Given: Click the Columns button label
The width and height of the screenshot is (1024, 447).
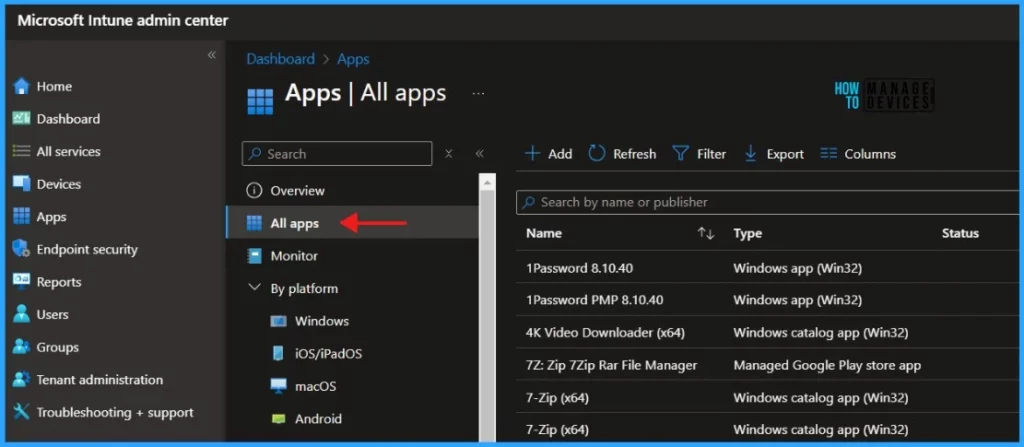Looking at the screenshot, I should click(870, 154).
